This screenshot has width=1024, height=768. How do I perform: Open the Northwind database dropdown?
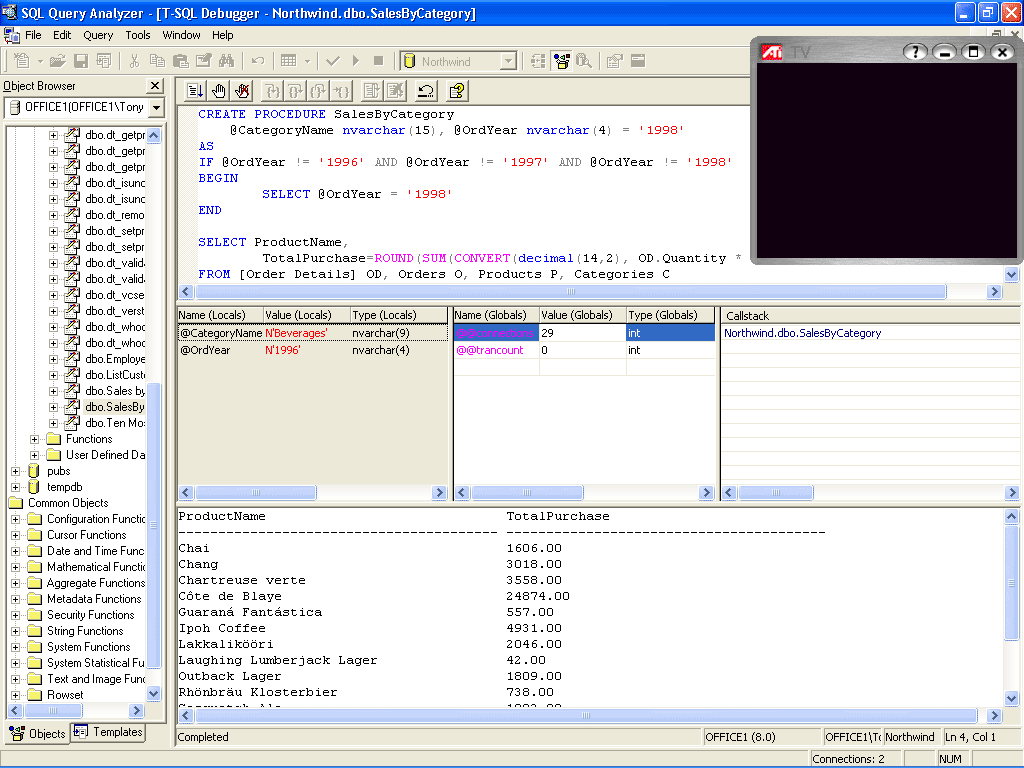[507, 62]
